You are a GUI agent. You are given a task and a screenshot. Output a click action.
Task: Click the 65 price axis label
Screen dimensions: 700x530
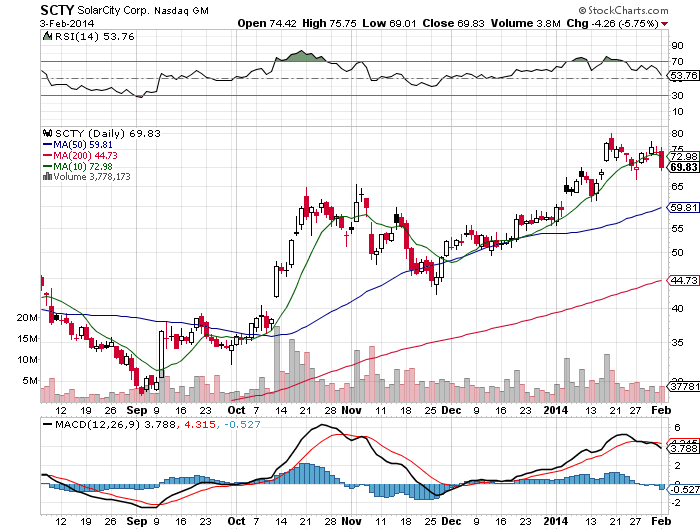(x=677, y=187)
